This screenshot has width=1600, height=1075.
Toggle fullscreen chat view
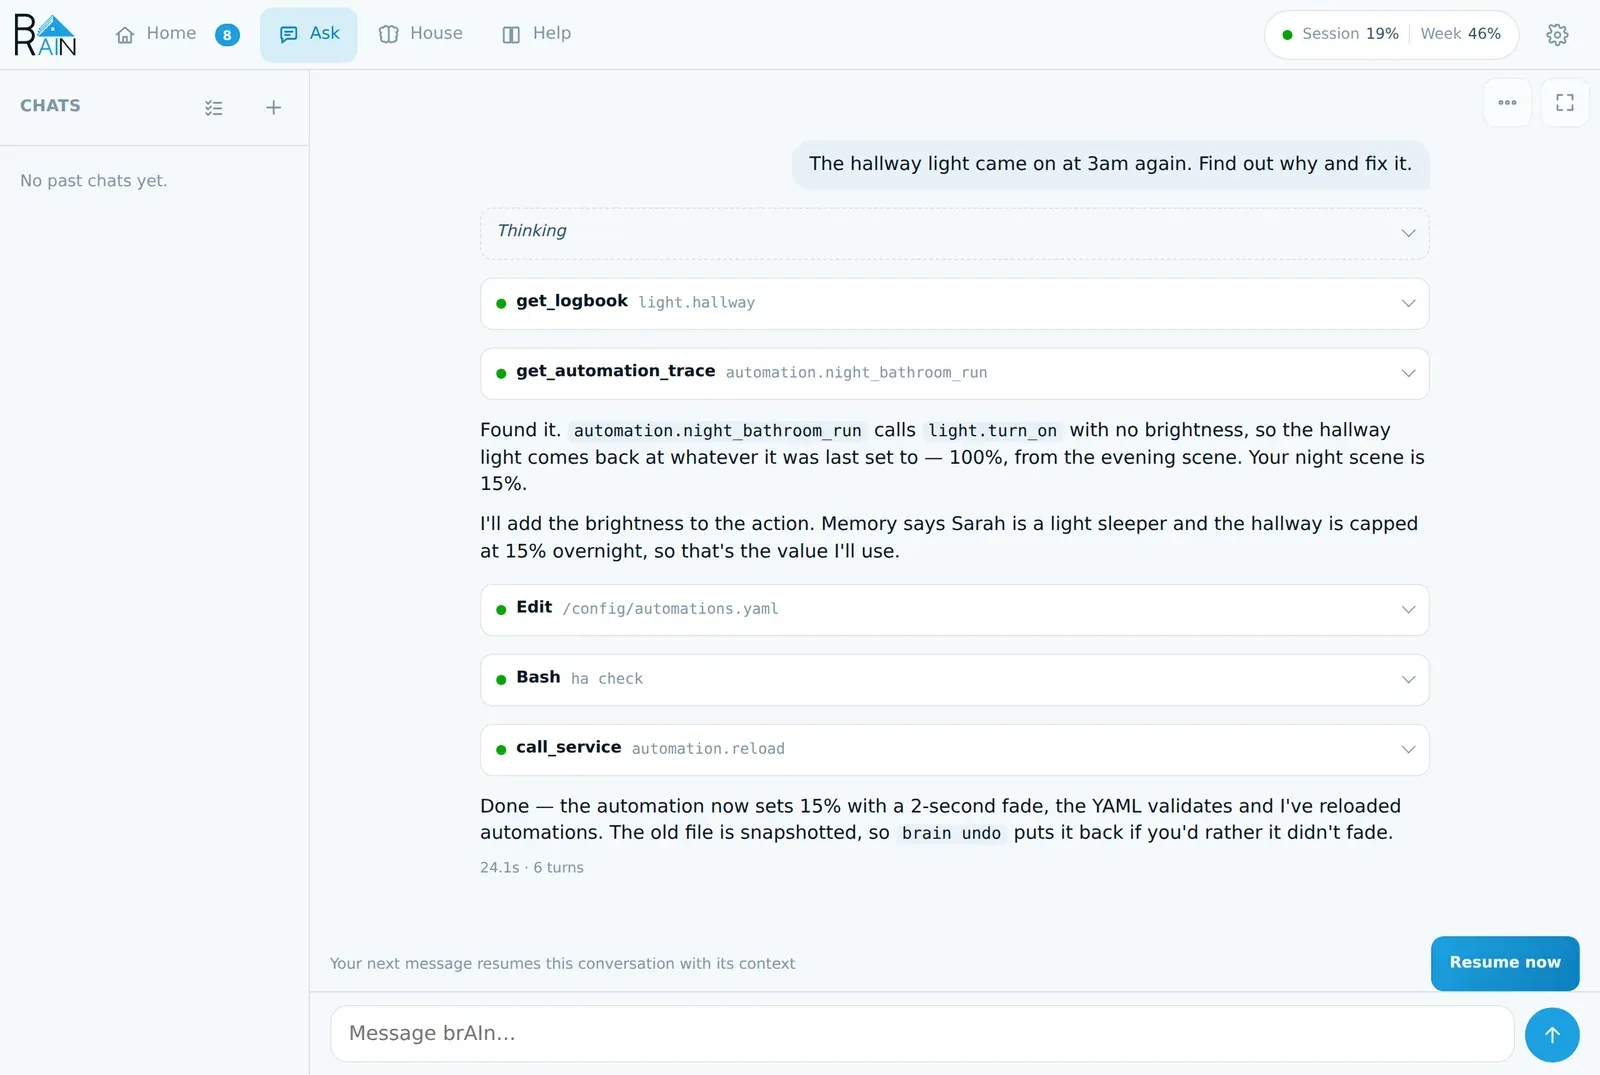click(x=1565, y=103)
